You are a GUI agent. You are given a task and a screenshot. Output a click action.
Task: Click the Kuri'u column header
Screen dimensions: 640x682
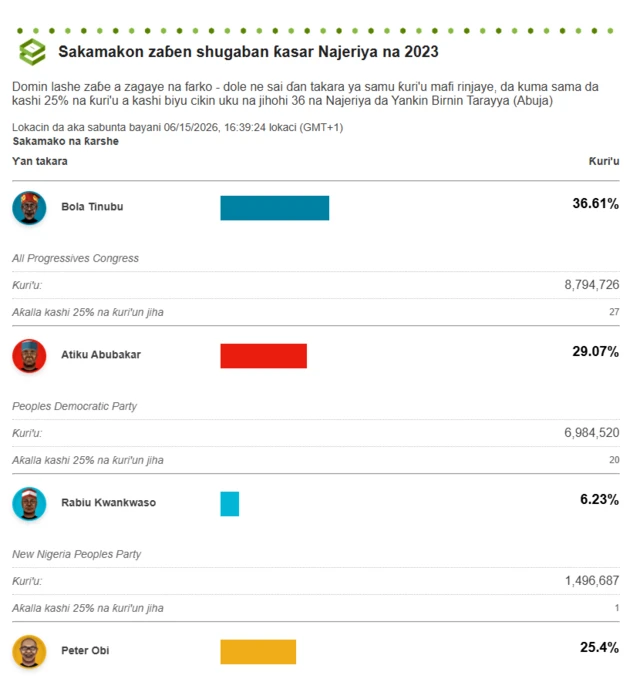coord(604,161)
